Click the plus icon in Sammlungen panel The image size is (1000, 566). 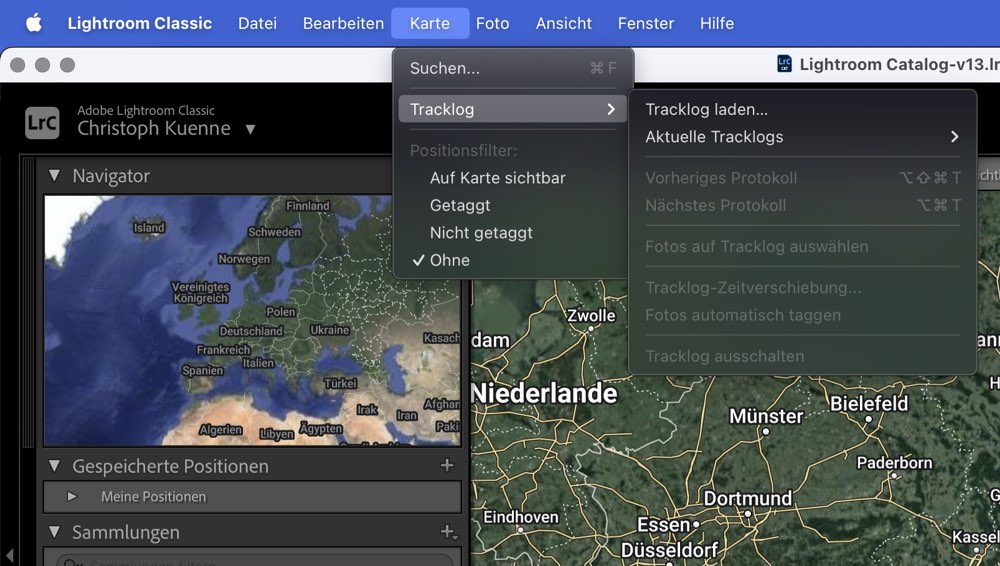[x=447, y=532]
